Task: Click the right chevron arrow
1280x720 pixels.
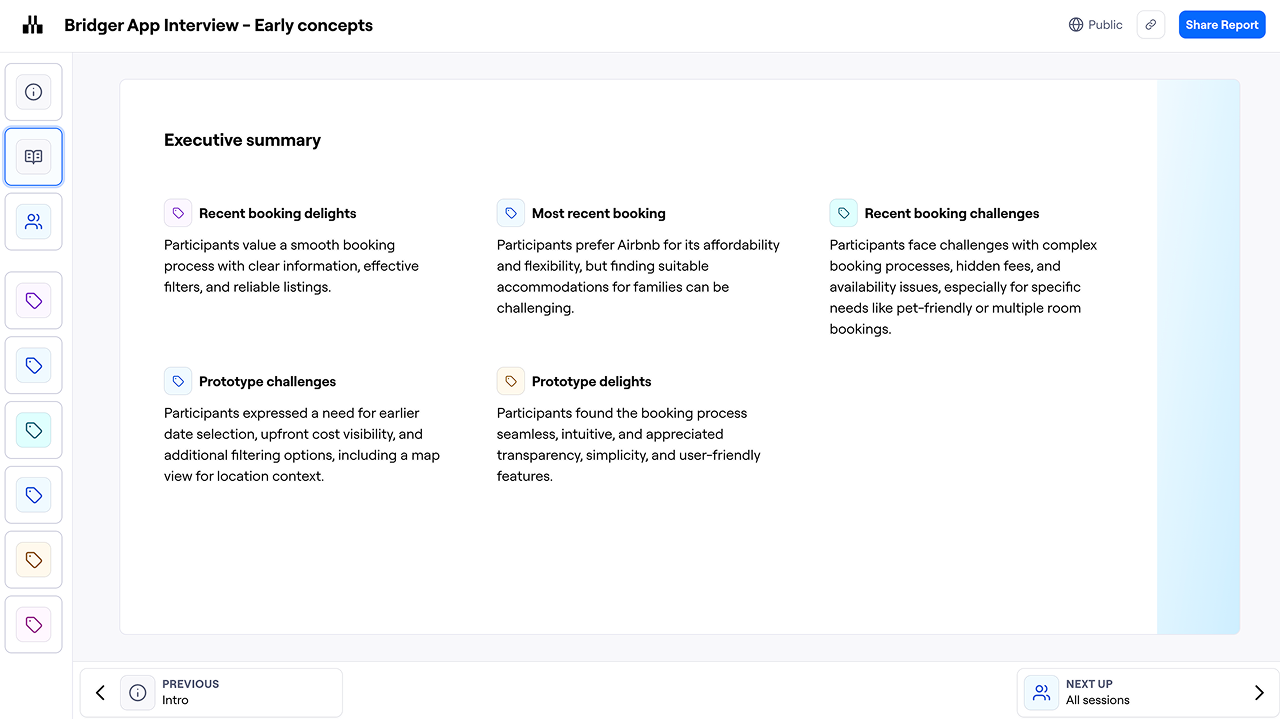Action: [1259, 692]
